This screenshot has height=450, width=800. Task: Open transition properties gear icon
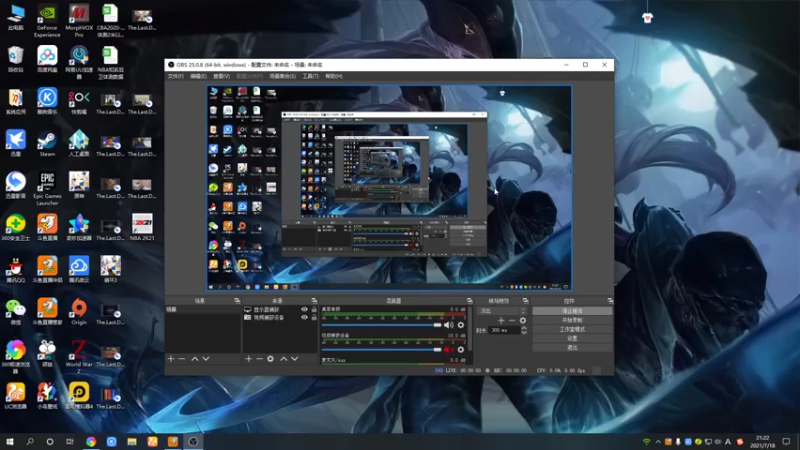[522, 320]
